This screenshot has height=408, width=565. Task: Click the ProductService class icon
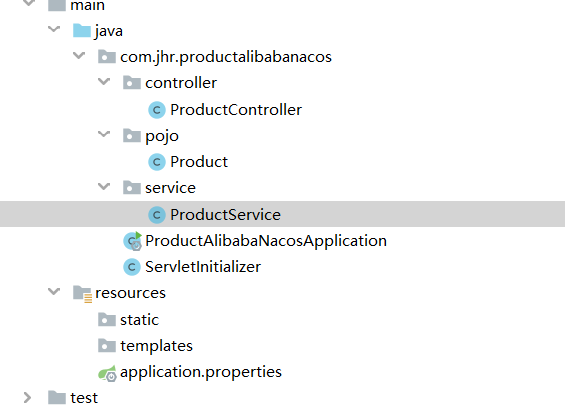pyautogui.click(x=157, y=215)
